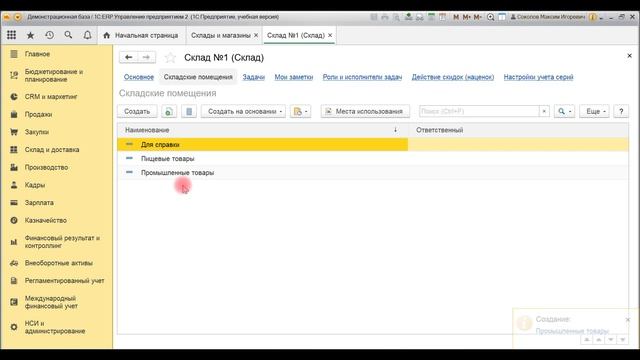Close the Склад №1 (Склад) tab
The image size is (640, 360).
pyautogui.click(x=330, y=35)
